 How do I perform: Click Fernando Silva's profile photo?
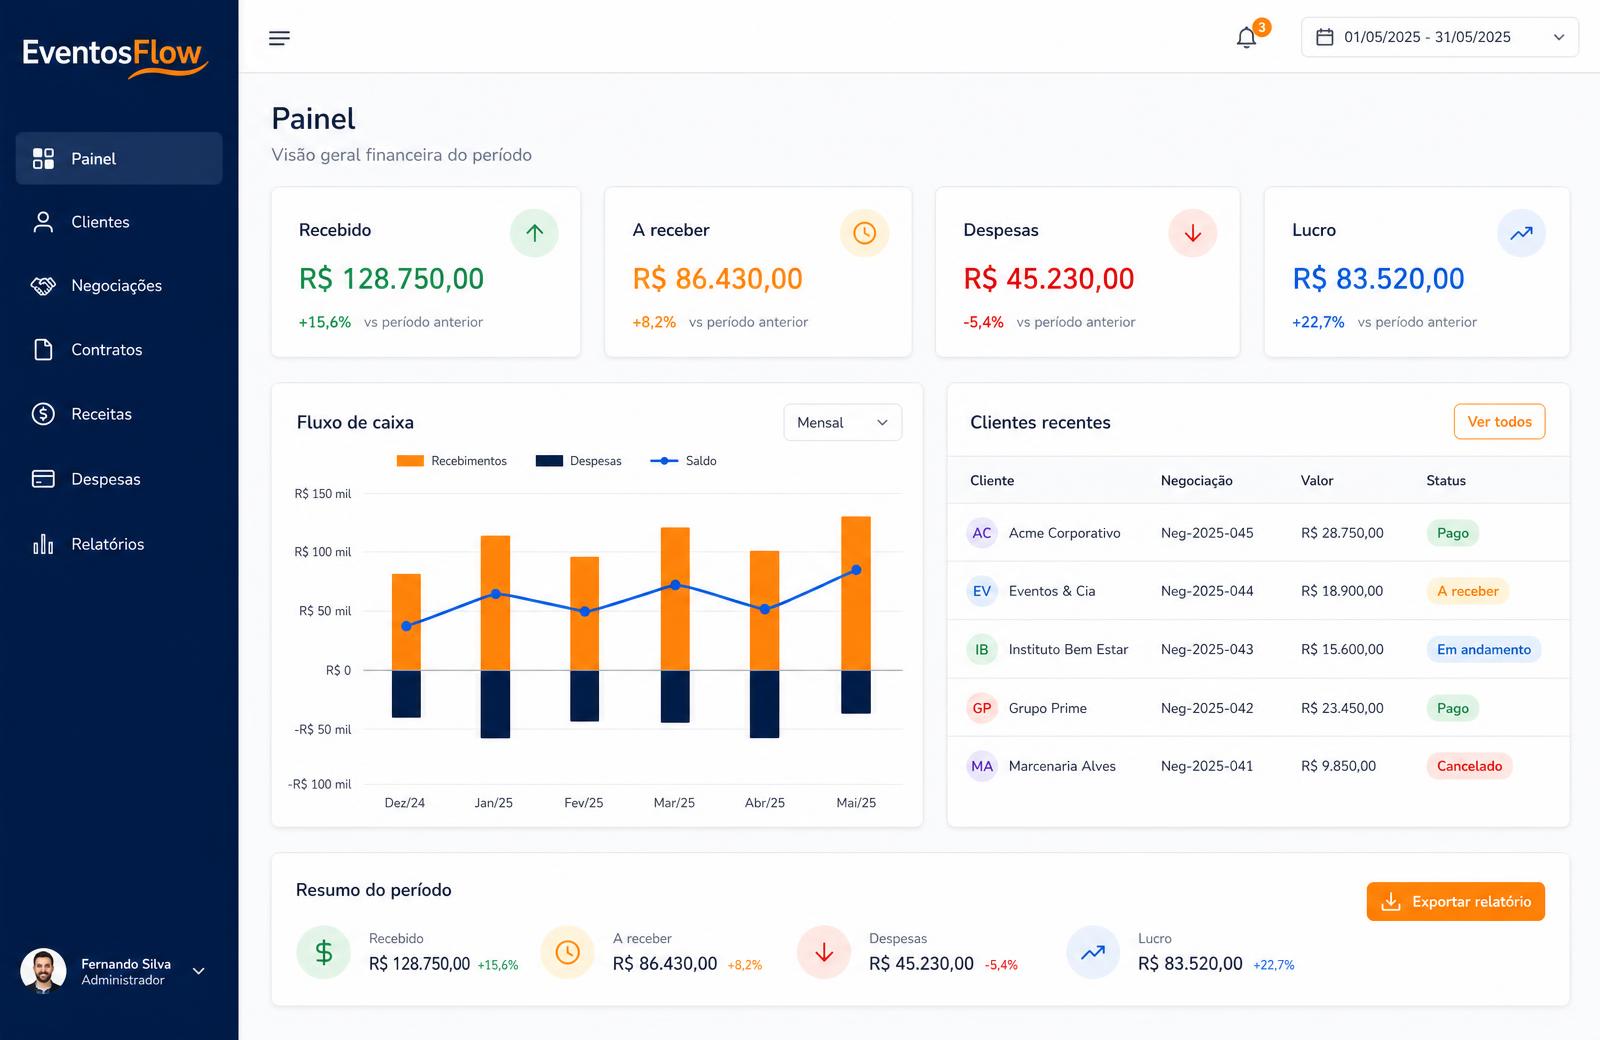[43, 971]
